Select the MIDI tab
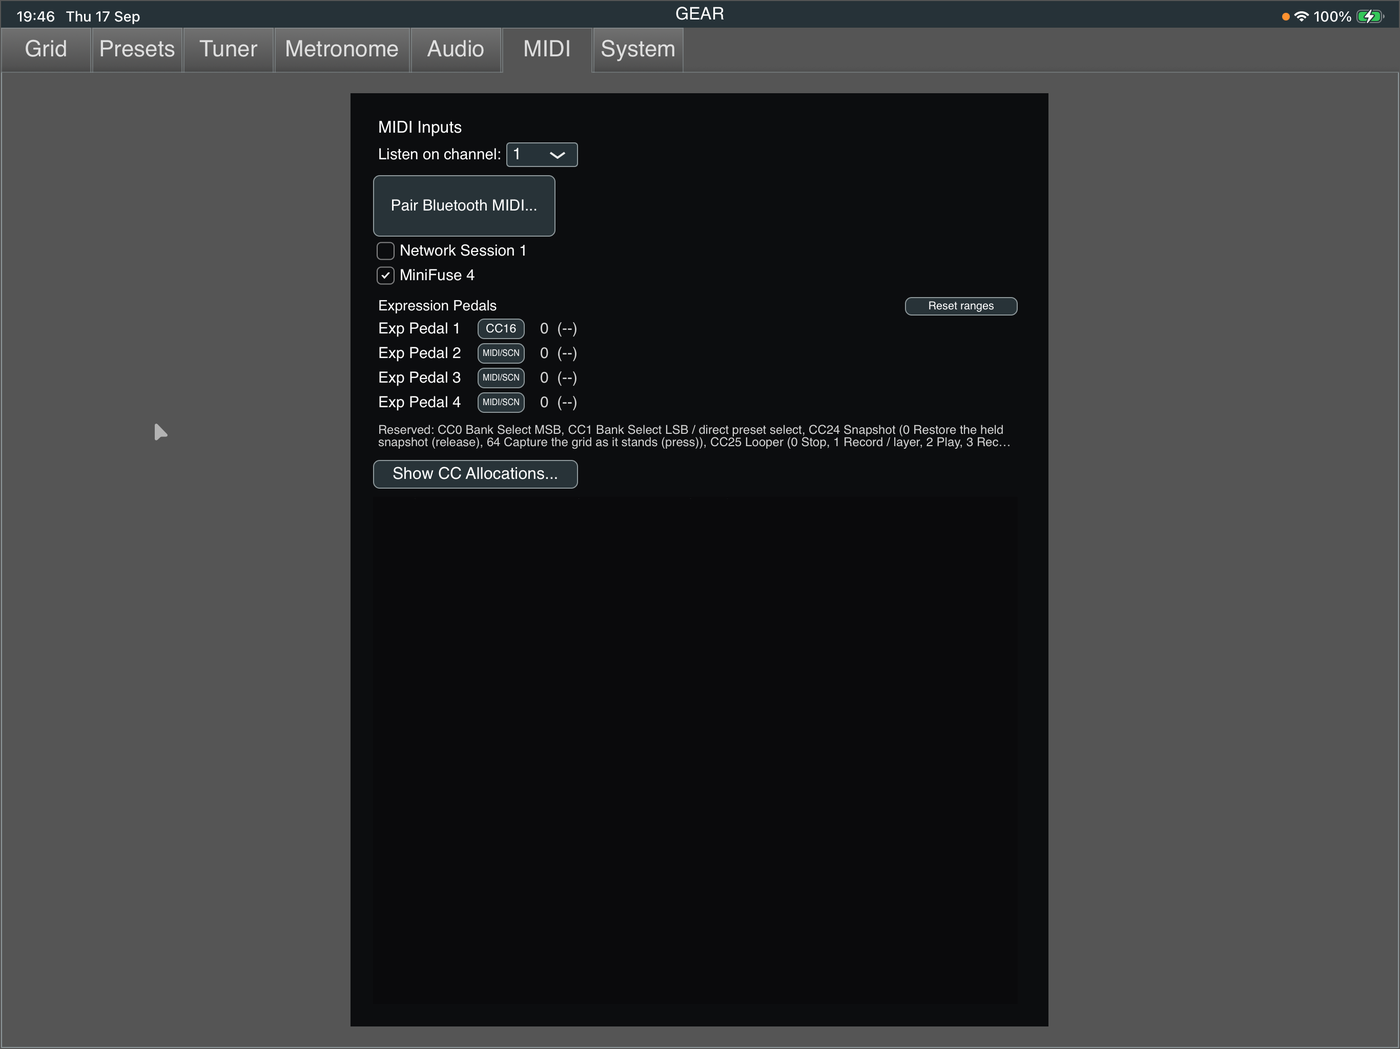The image size is (1400, 1049). pos(547,50)
